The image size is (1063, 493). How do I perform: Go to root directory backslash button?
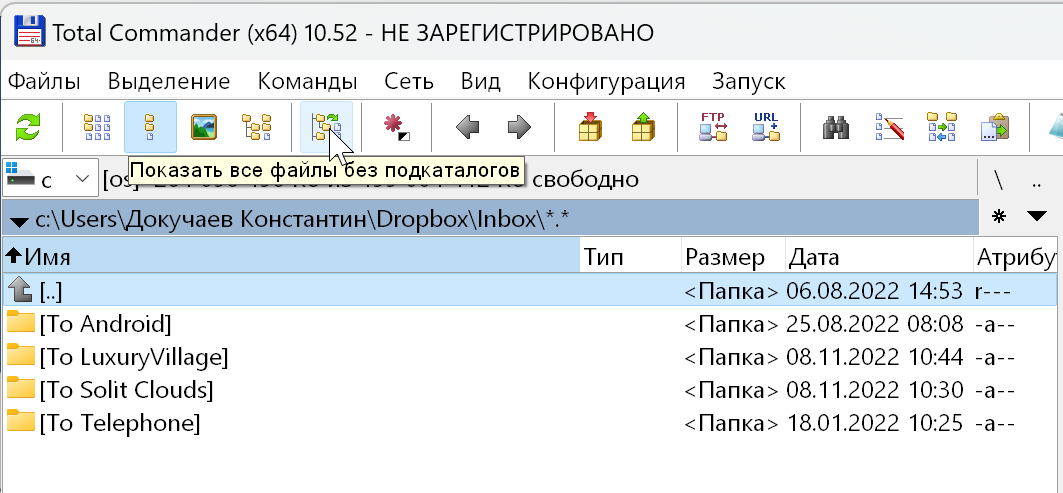[x=999, y=180]
